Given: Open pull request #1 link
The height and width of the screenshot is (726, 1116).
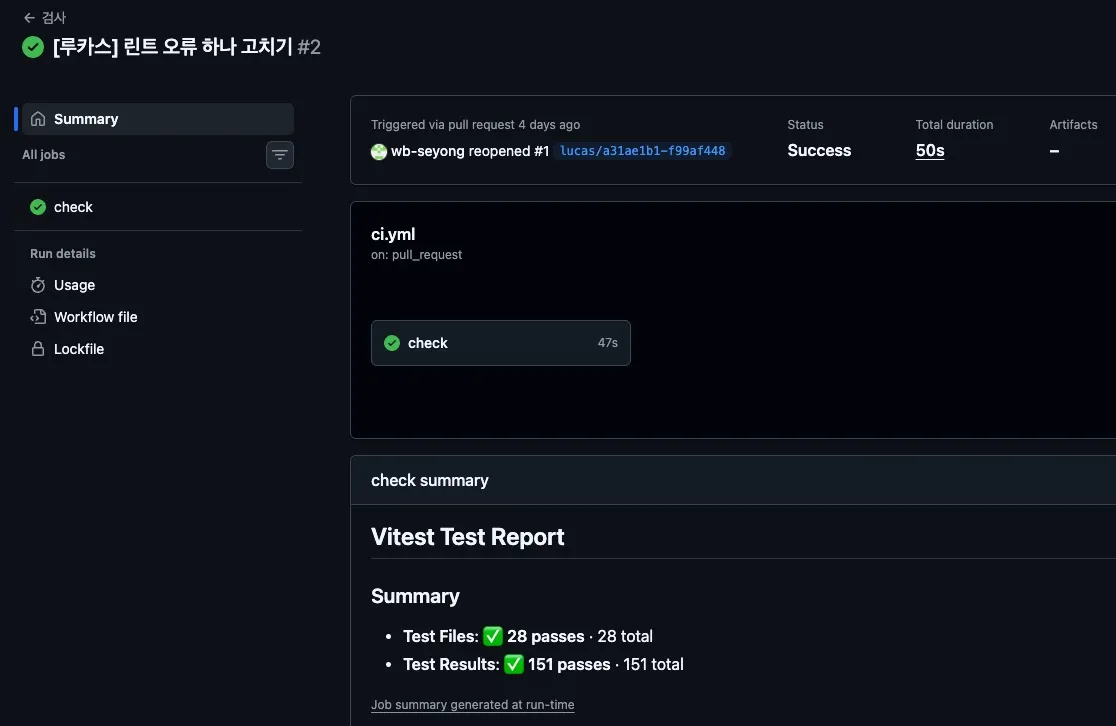Looking at the screenshot, I should pyautogui.click(x=542, y=151).
